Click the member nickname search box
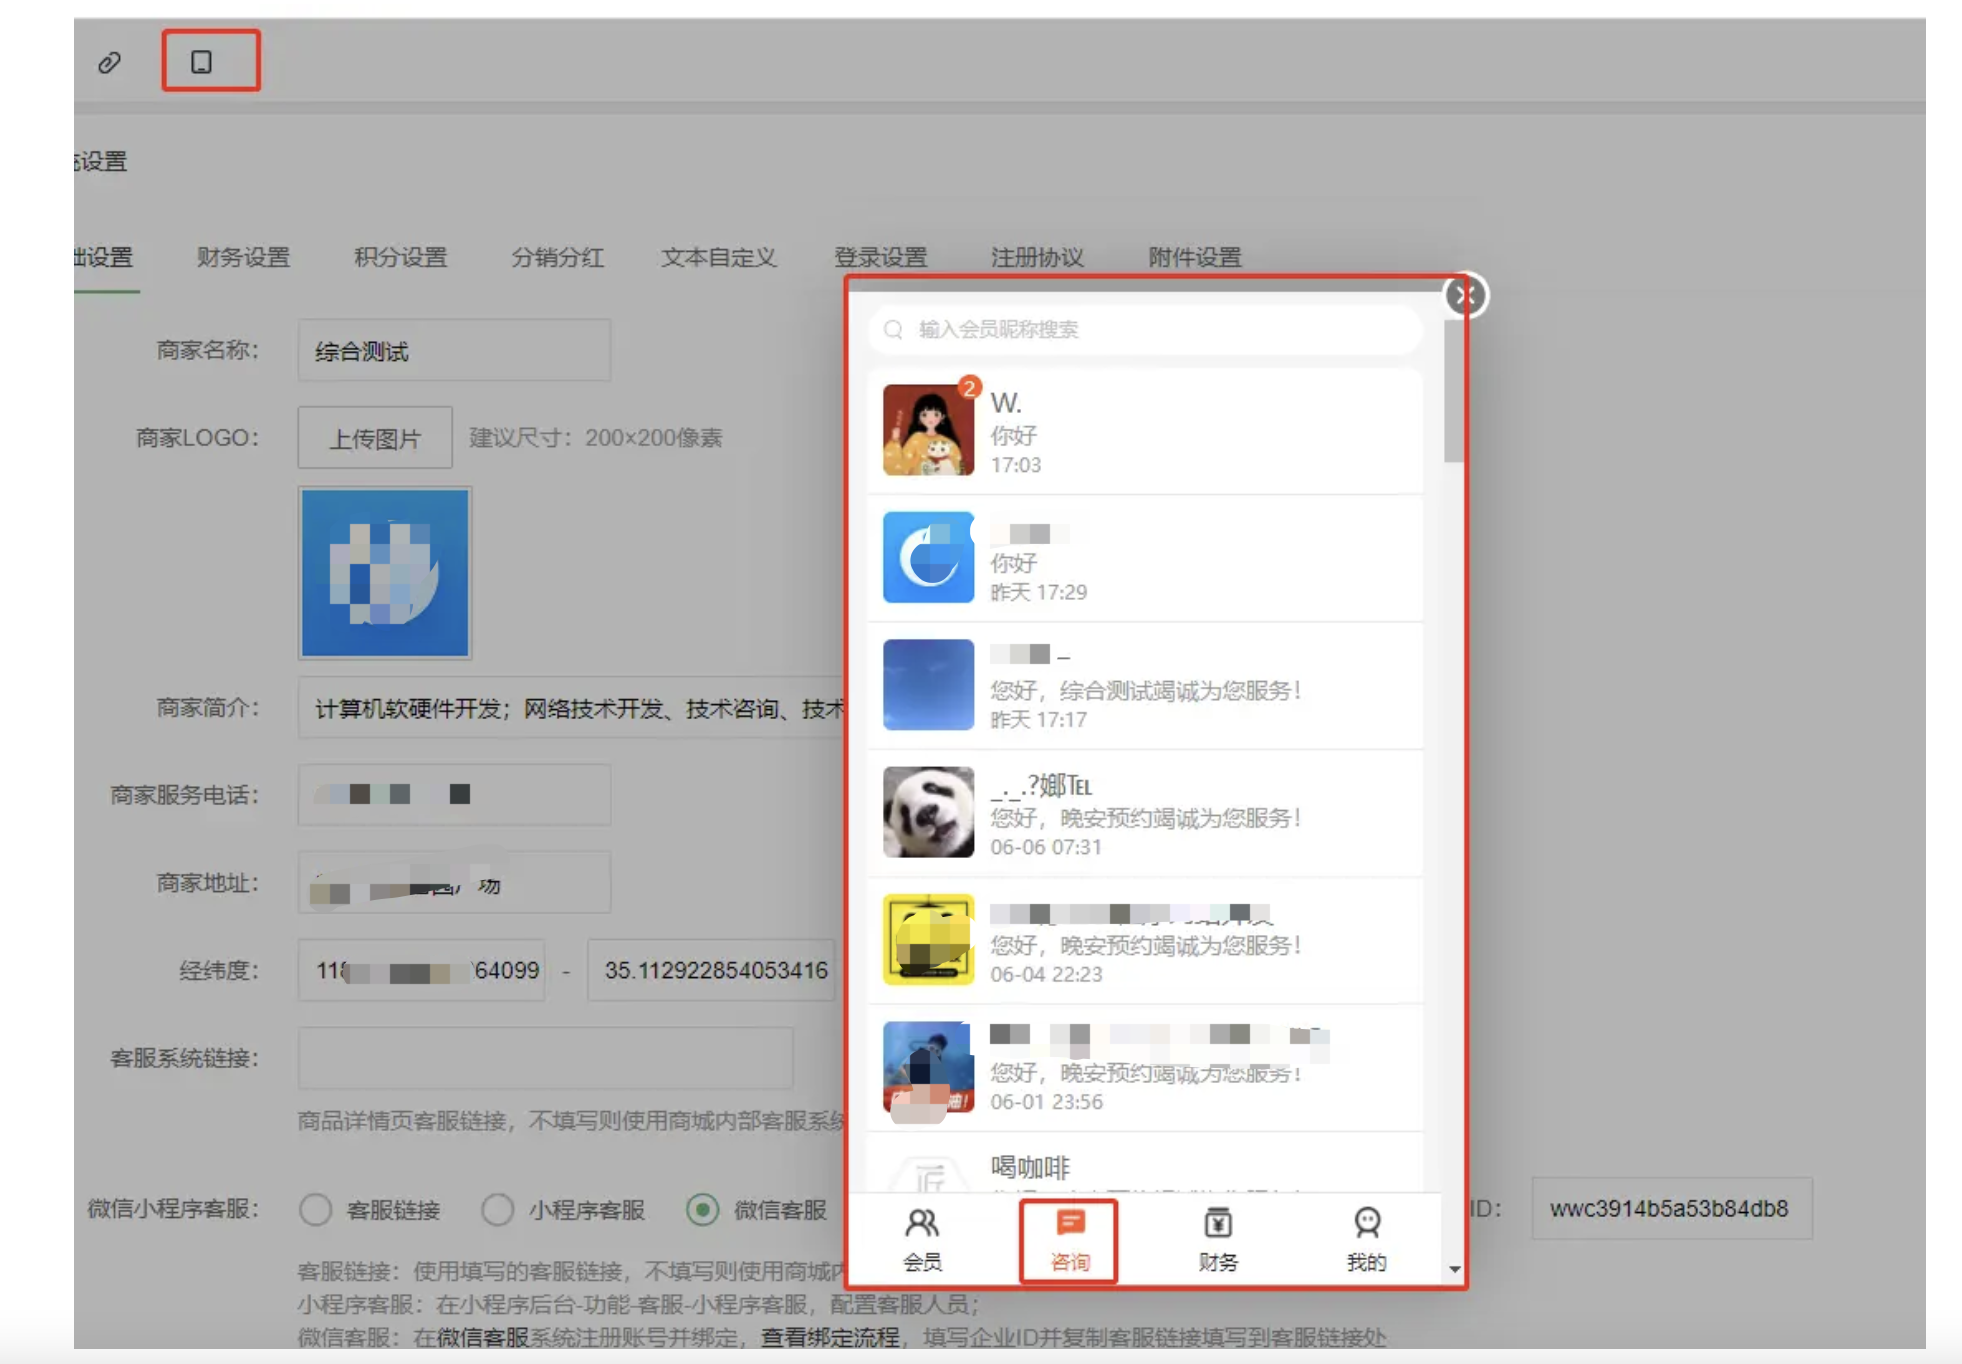1962x1364 pixels. click(1146, 329)
